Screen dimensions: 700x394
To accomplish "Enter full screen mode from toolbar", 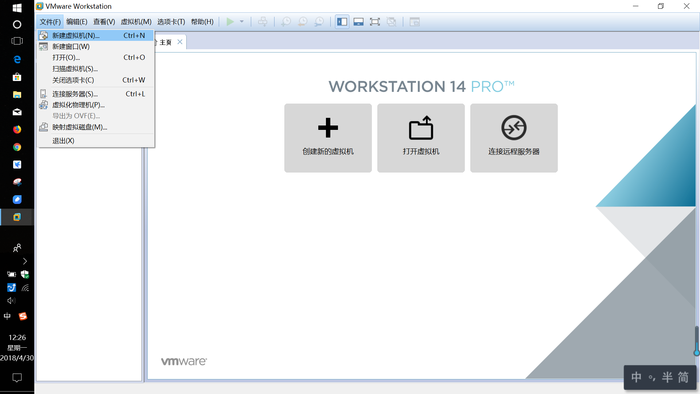I will coord(375,21).
